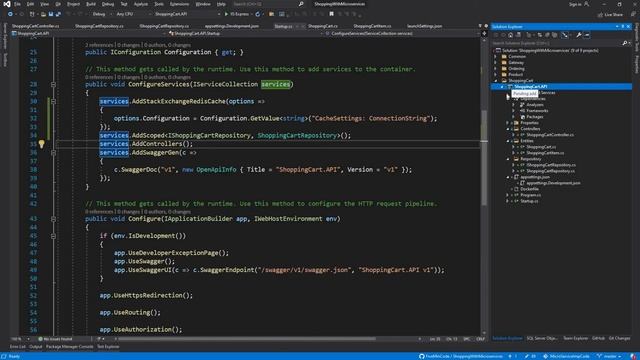Open Error List panel tab
This screenshot has height=360, width=640.
[x=18, y=347]
